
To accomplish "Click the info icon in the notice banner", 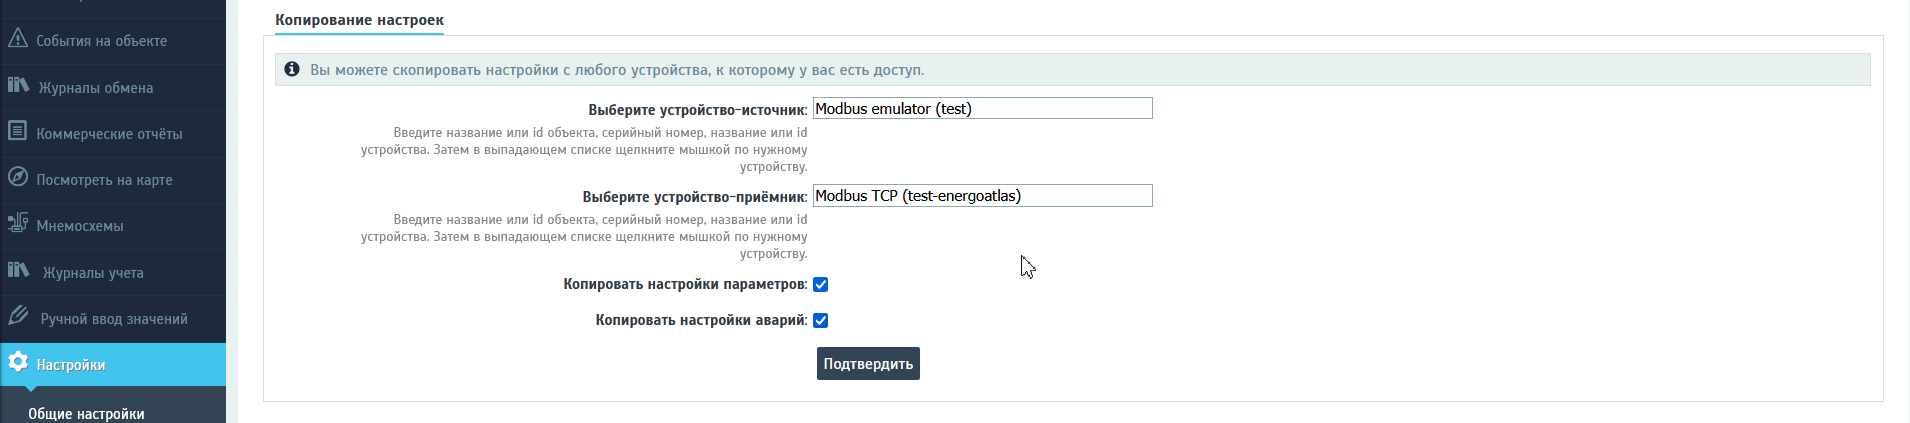I will [292, 69].
